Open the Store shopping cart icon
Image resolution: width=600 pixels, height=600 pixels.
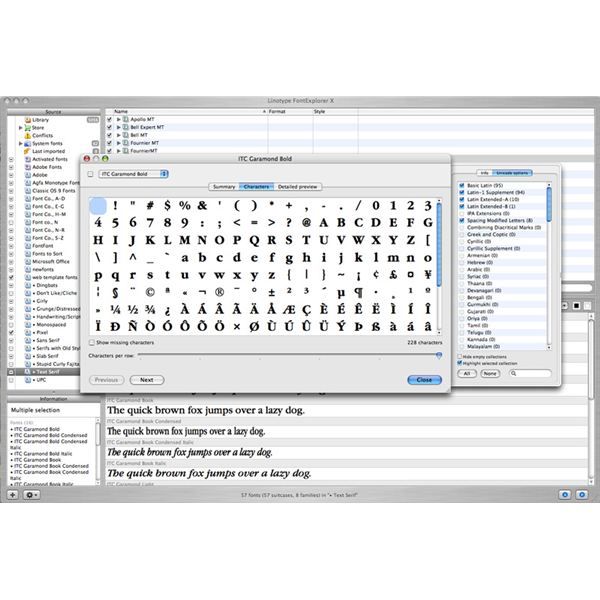coord(28,128)
